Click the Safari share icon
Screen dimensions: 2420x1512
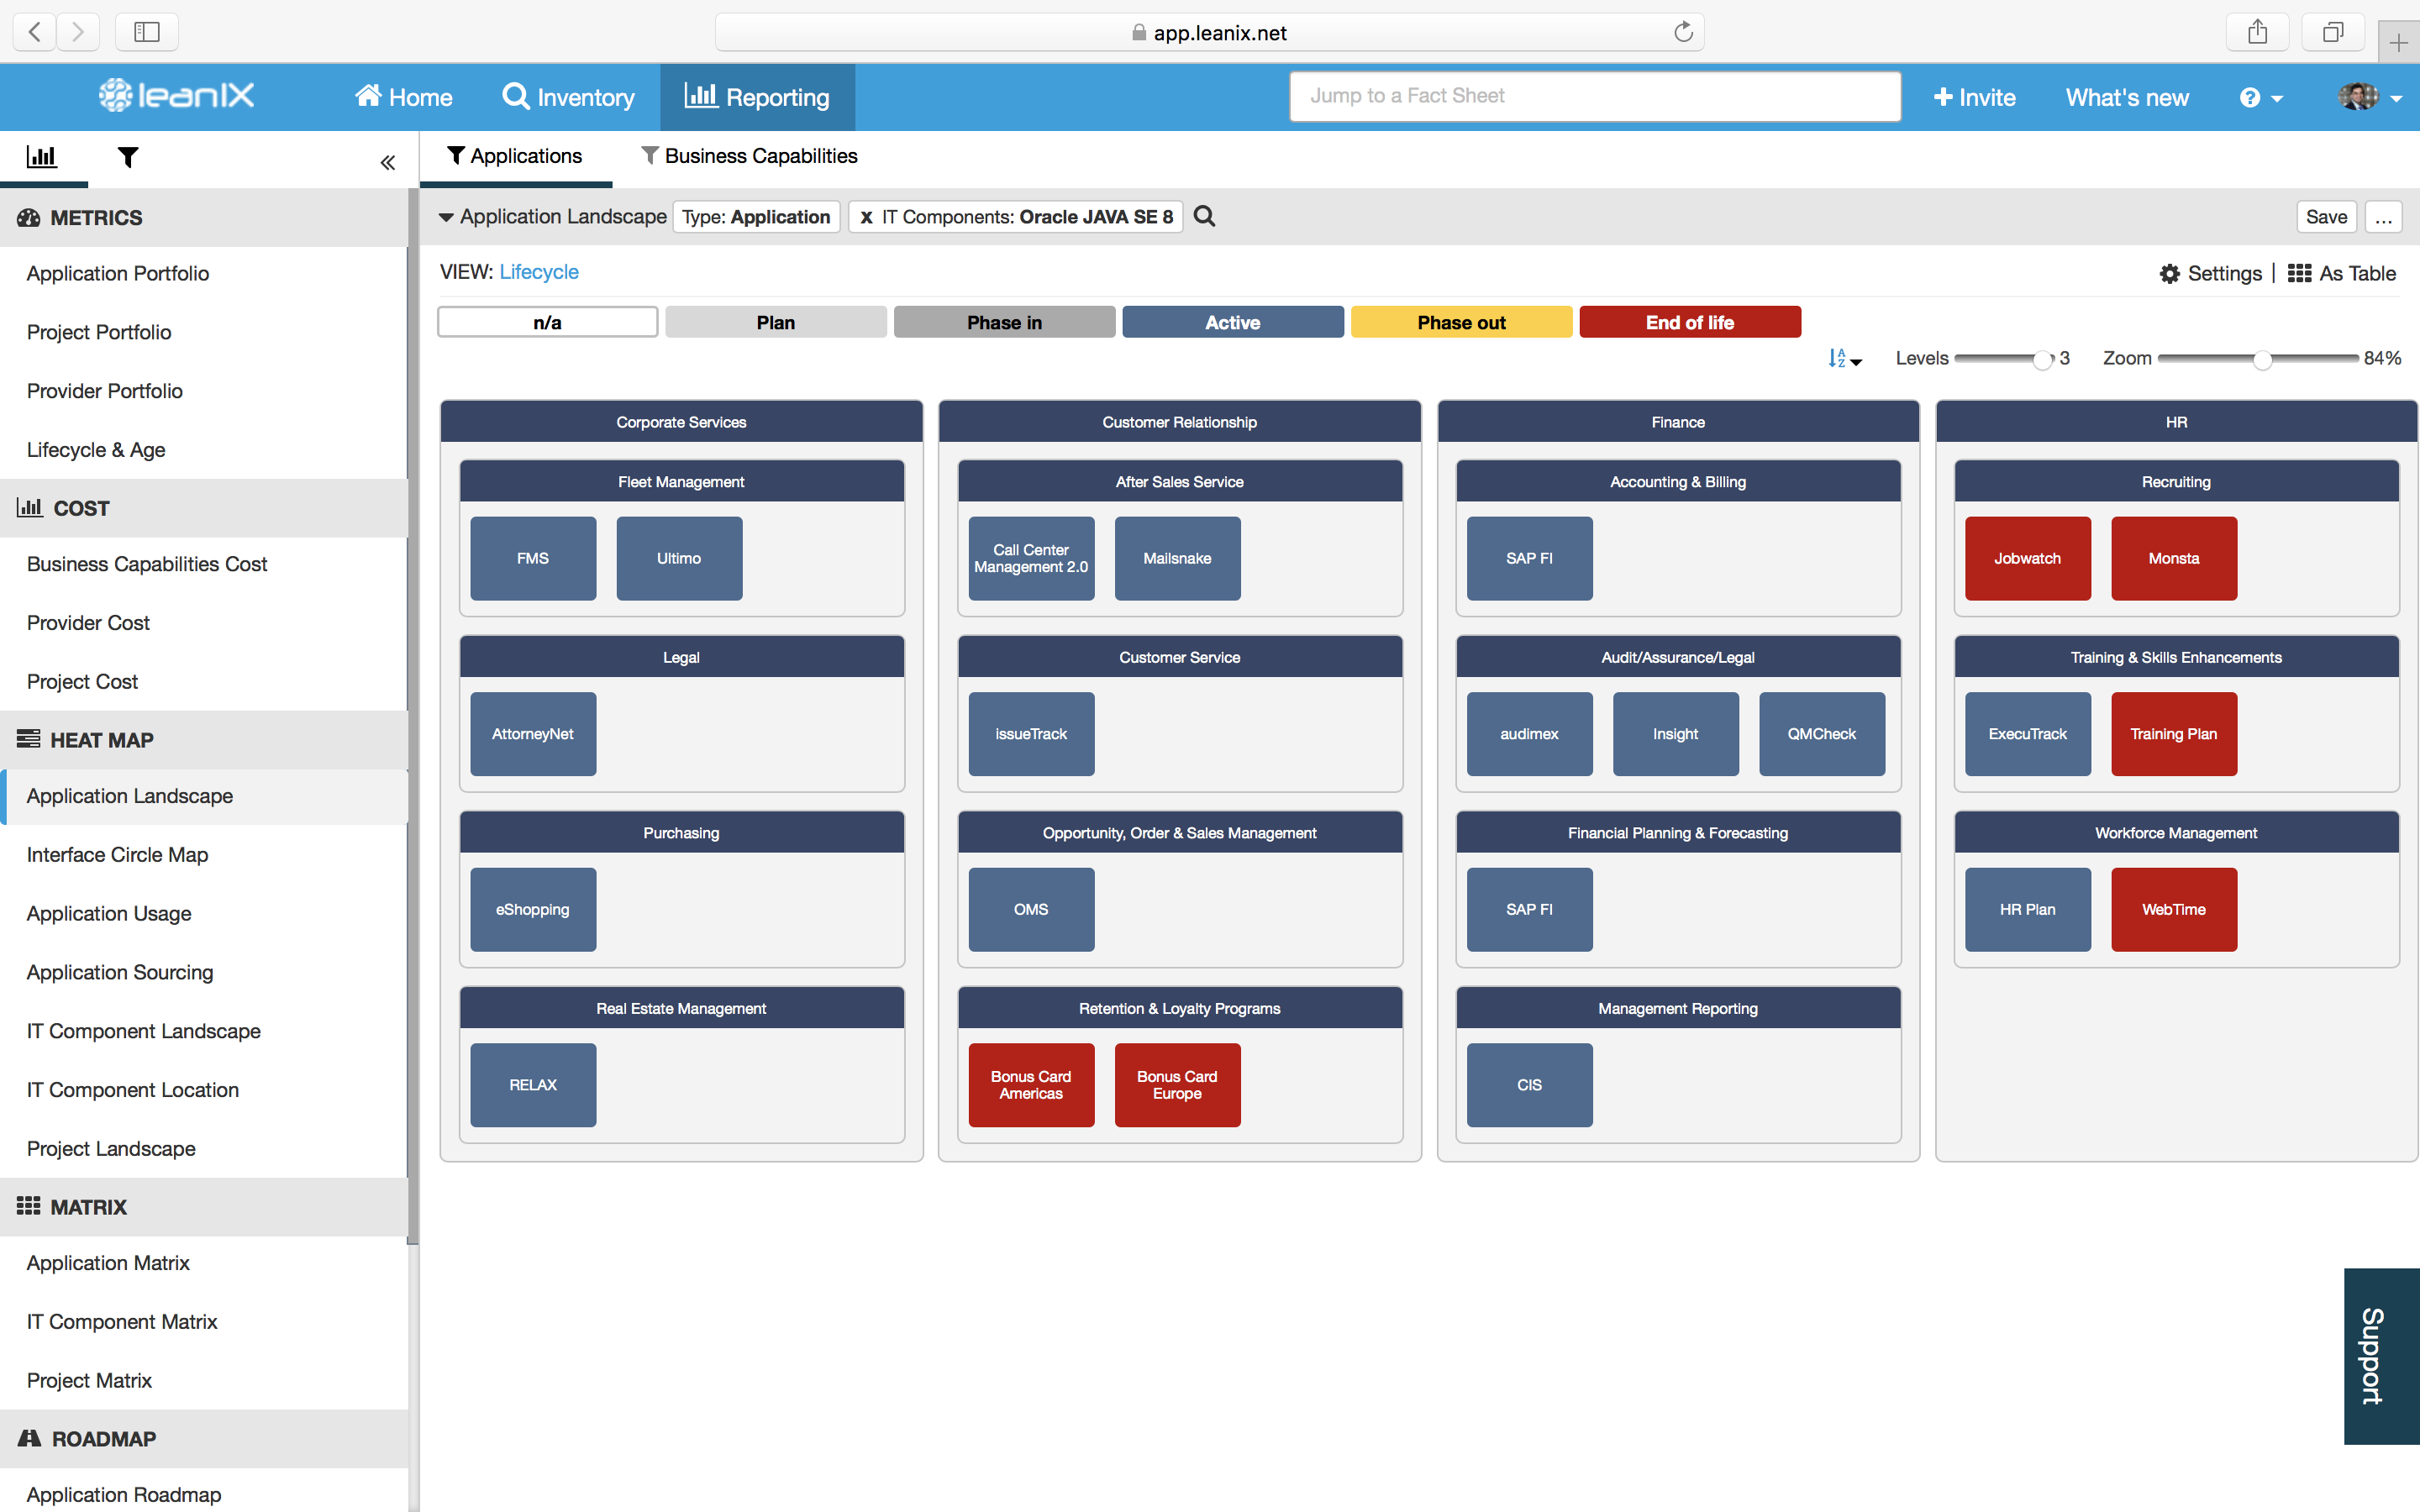2258,32
